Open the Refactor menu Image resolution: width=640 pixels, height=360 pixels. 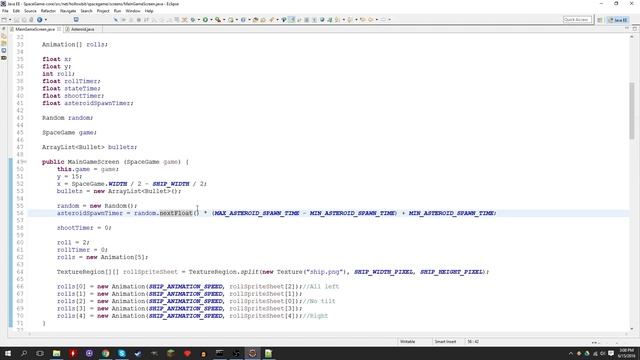click(48, 11)
